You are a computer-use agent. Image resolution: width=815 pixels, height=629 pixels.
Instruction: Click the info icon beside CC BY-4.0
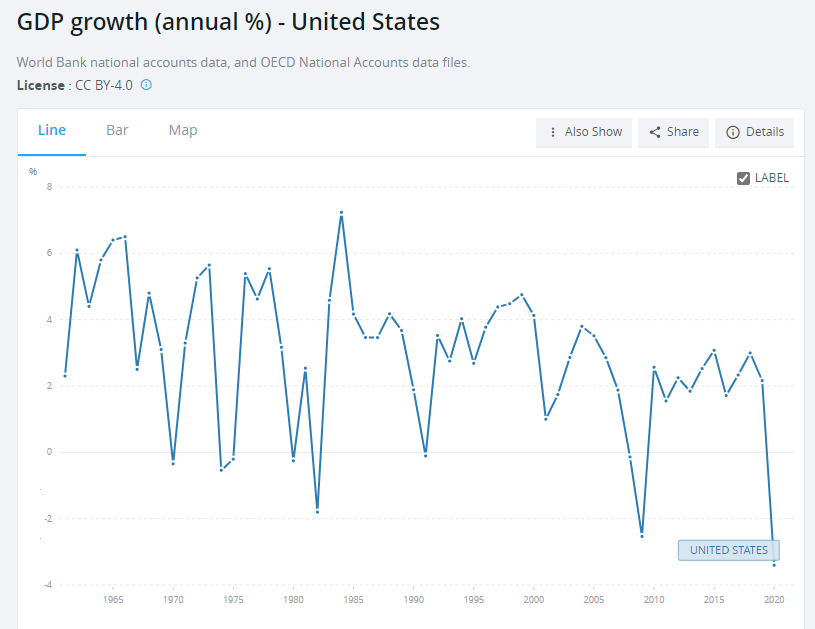pyautogui.click(x=146, y=85)
